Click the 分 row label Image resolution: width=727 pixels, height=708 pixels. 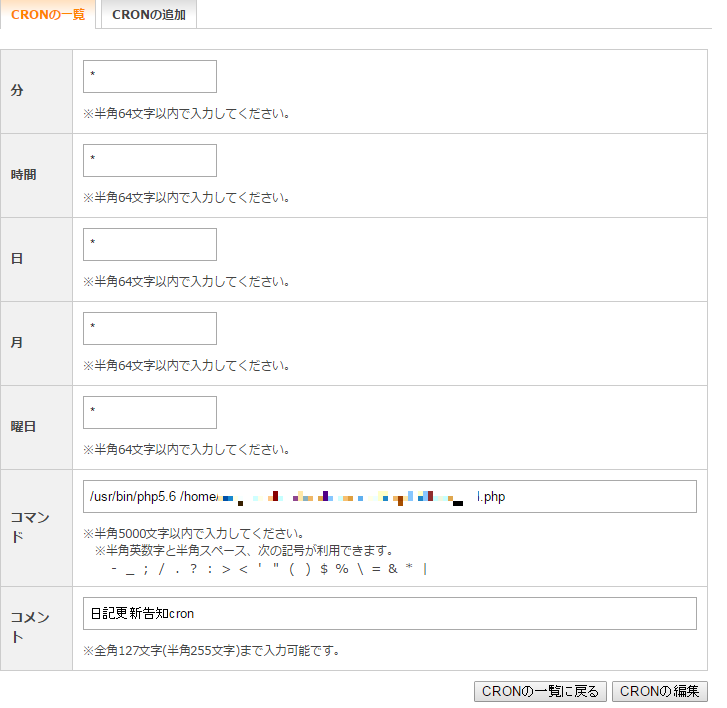click(17, 91)
